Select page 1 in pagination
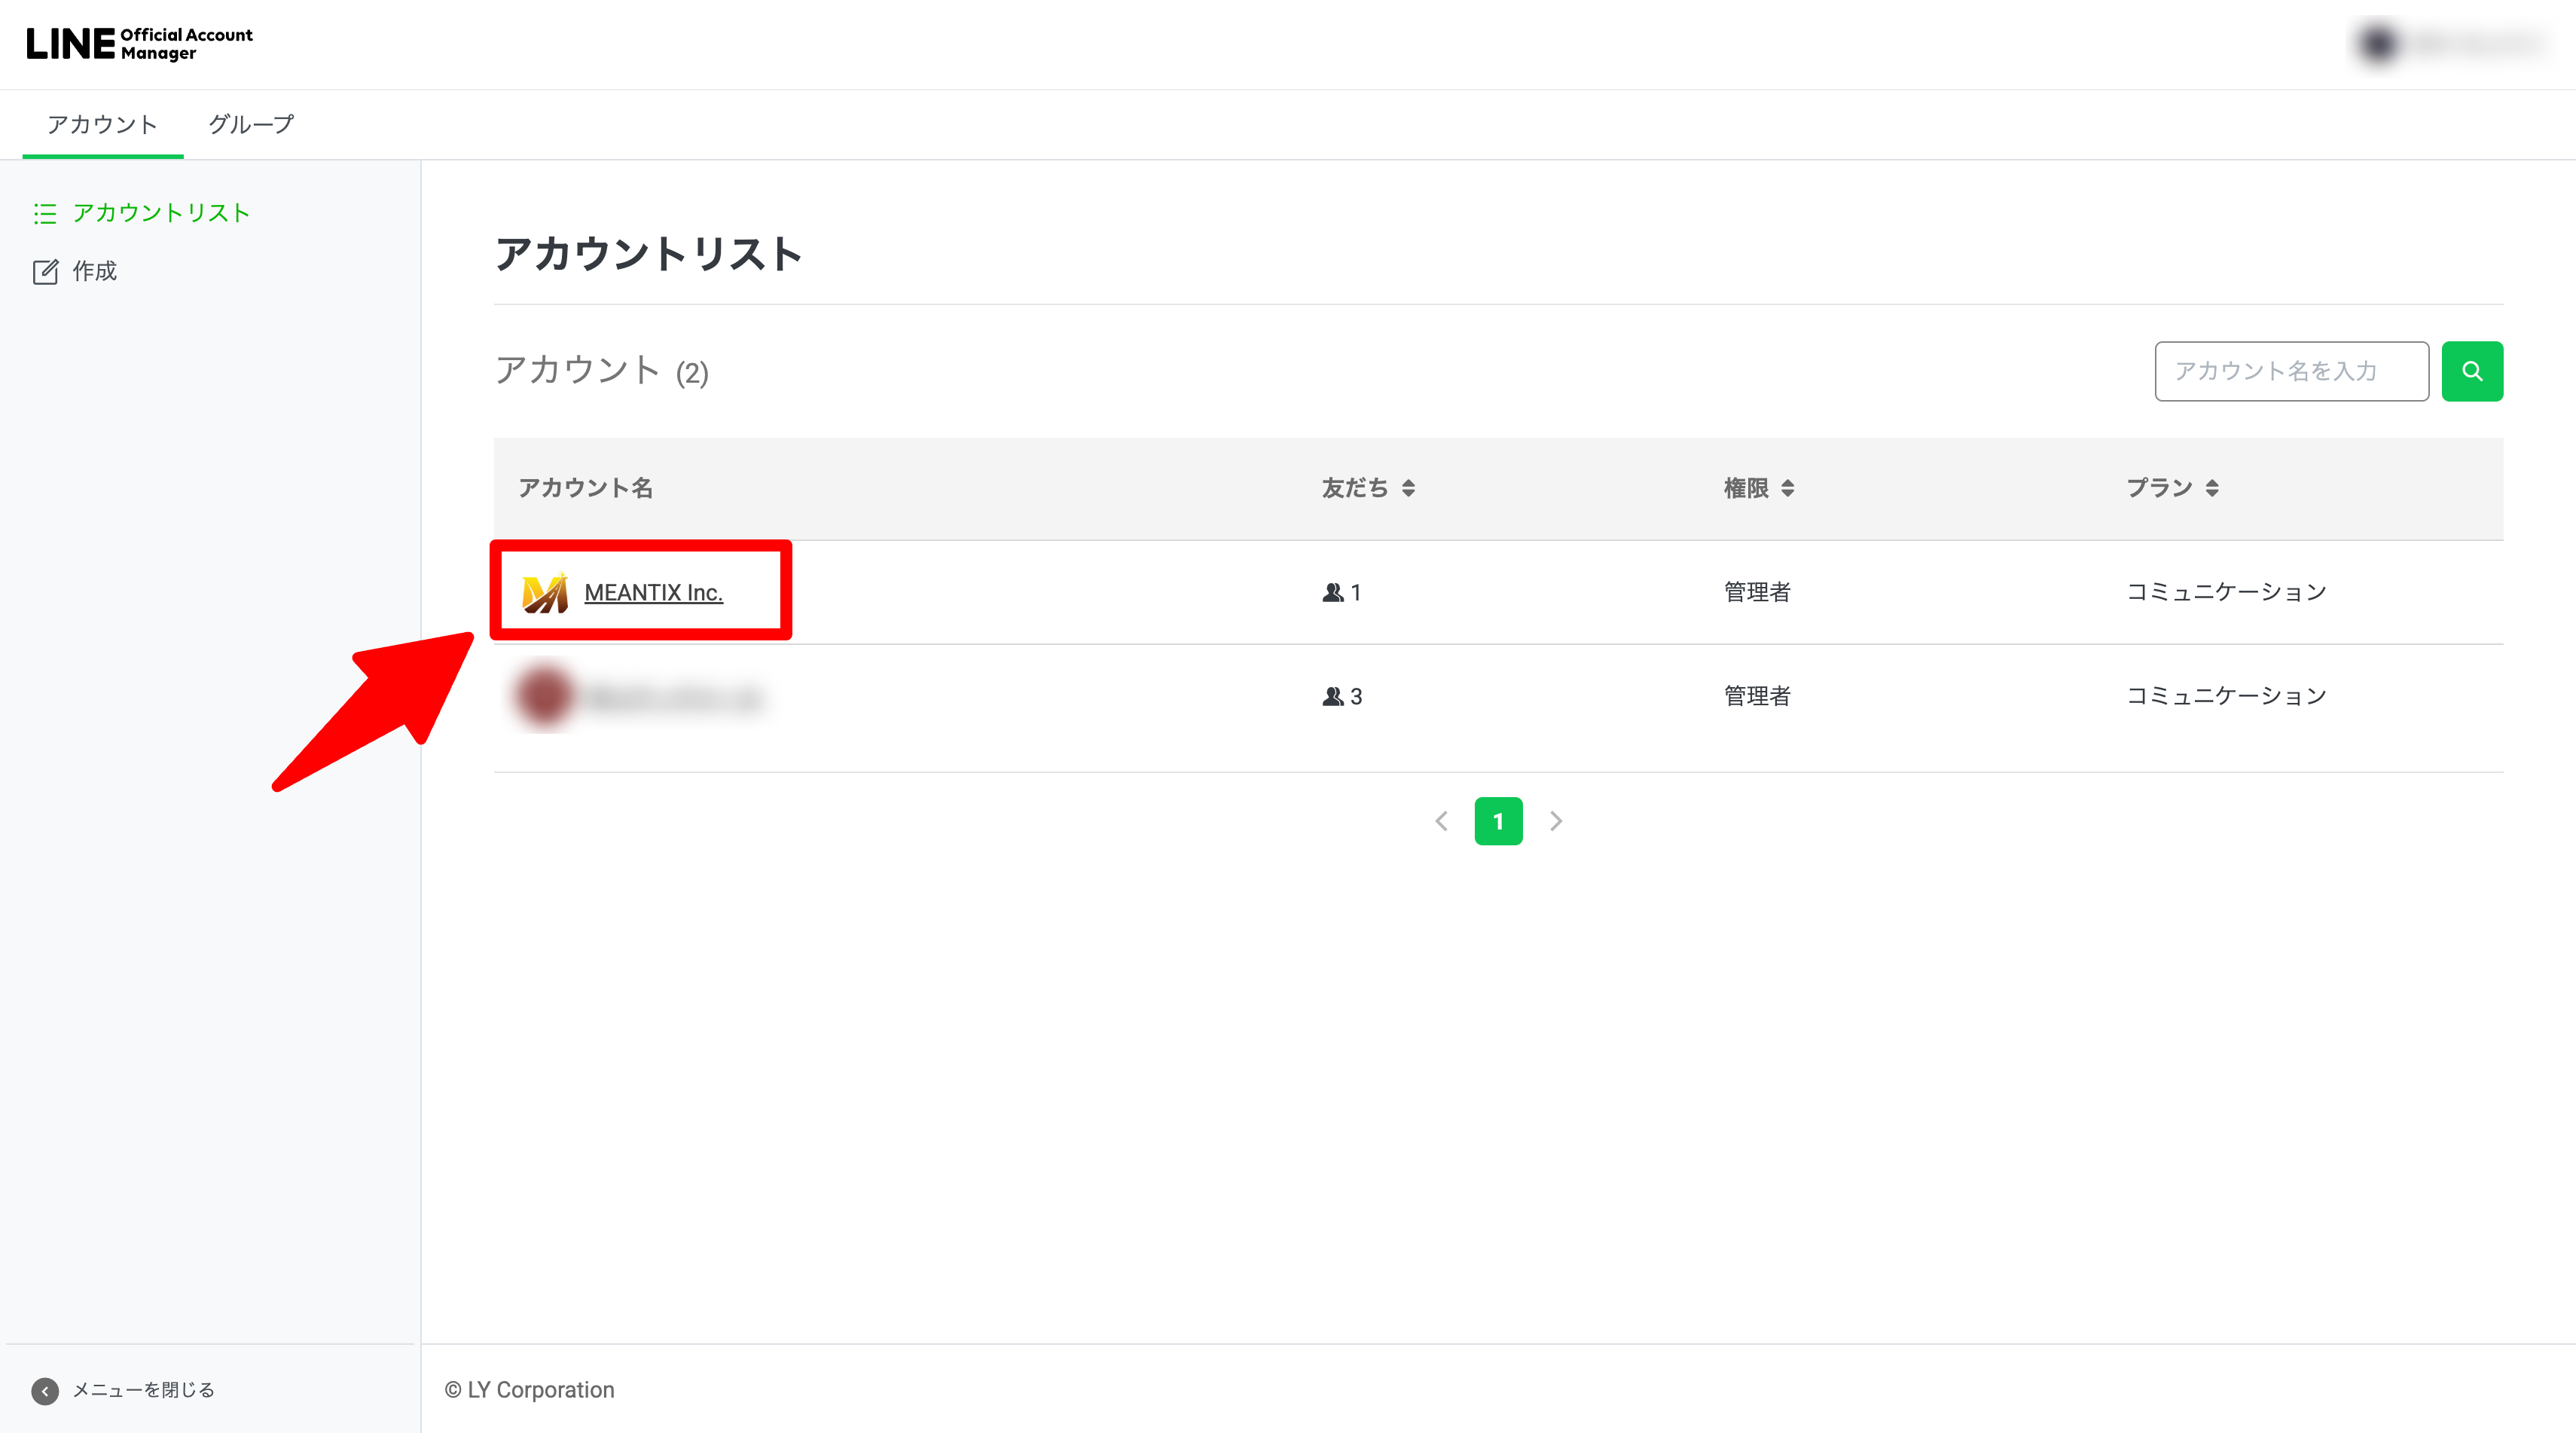The image size is (2576, 1433). tap(1498, 821)
